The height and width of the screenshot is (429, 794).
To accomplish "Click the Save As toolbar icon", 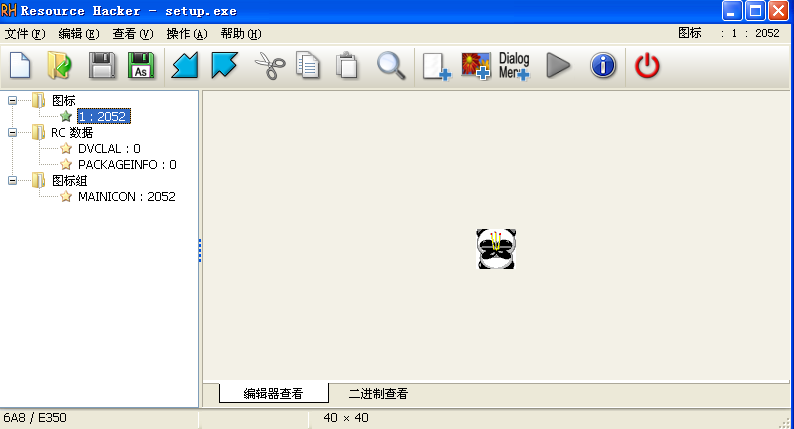I will 142,67.
